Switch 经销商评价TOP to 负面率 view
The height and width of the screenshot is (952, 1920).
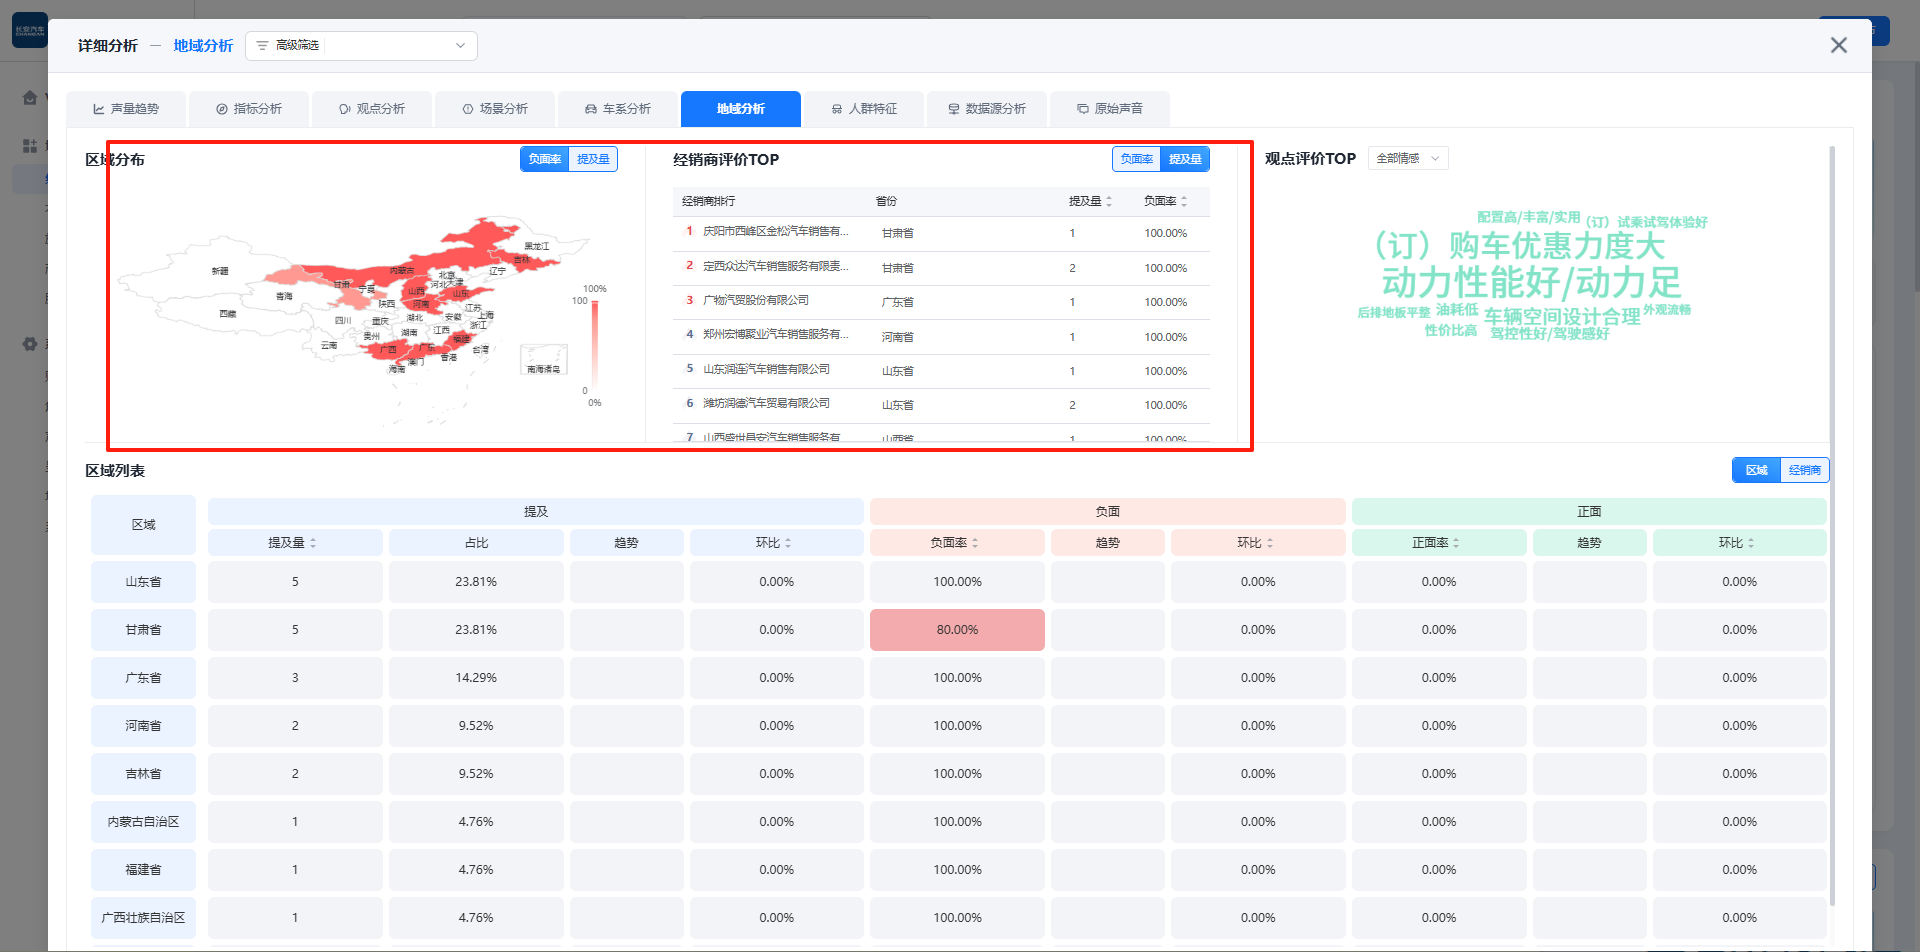point(1137,159)
